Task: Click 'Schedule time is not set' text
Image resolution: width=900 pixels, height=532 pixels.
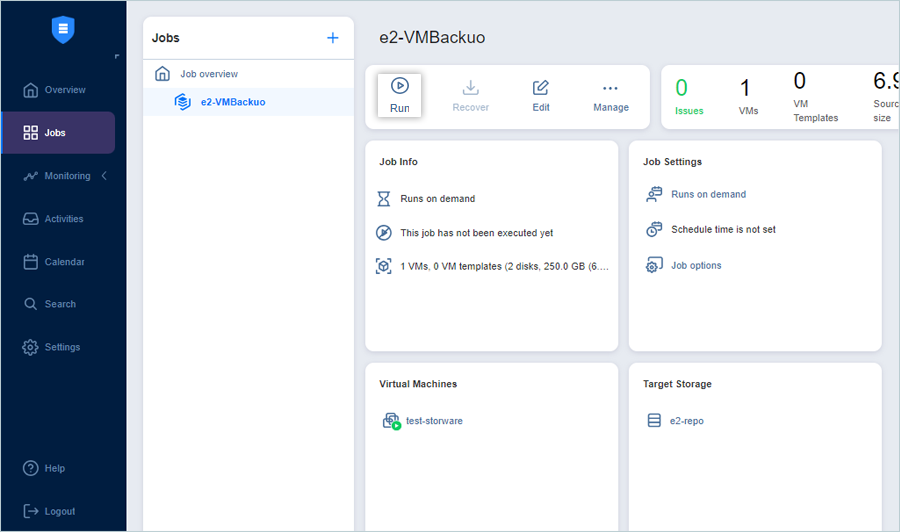Action: tap(723, 230)
